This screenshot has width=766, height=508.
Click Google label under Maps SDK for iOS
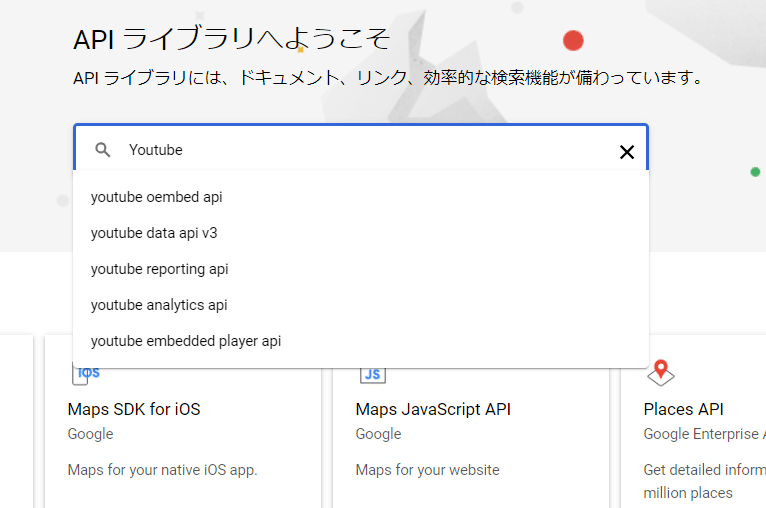pyautogui.click(x=90, y=434)
